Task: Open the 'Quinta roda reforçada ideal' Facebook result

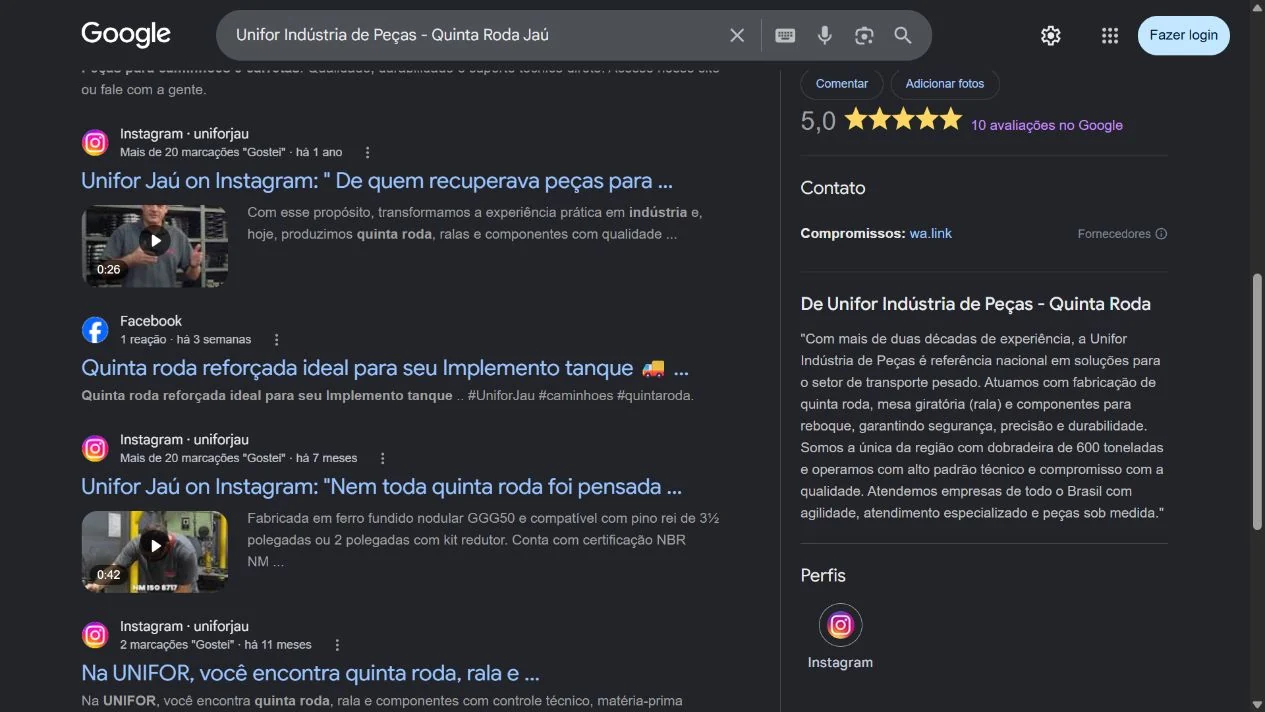Action: [x=385, y=368]
